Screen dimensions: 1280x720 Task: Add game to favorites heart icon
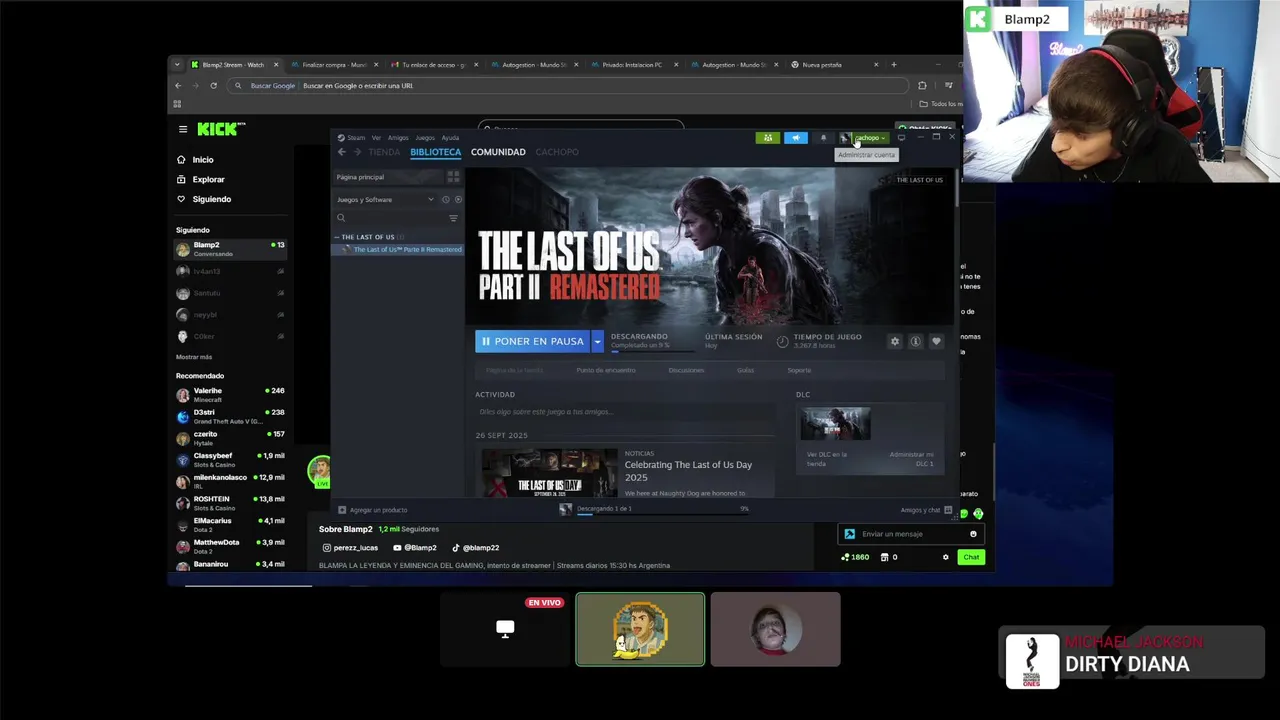(936, 341)
